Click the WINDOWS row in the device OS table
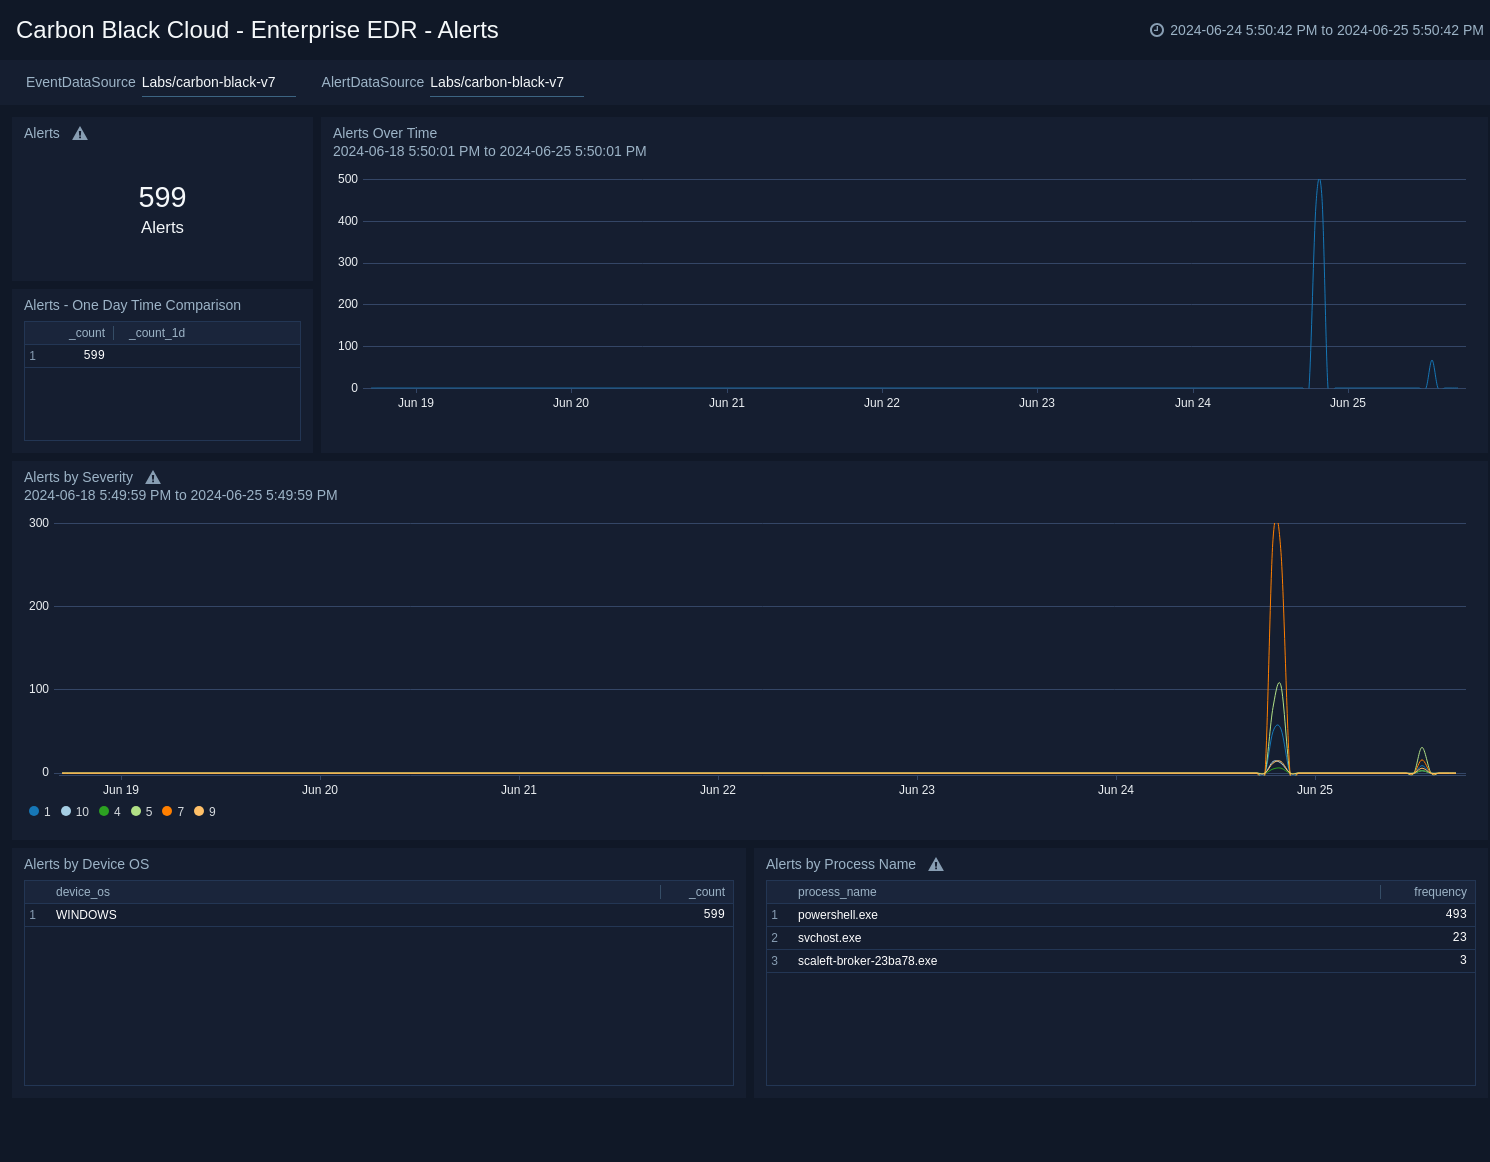Screen dimensions: 1490x1162 pos(86,914)
